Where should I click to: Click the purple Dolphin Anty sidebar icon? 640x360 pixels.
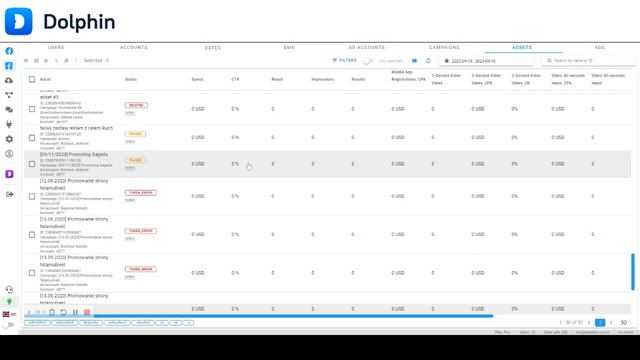(9, 174)
